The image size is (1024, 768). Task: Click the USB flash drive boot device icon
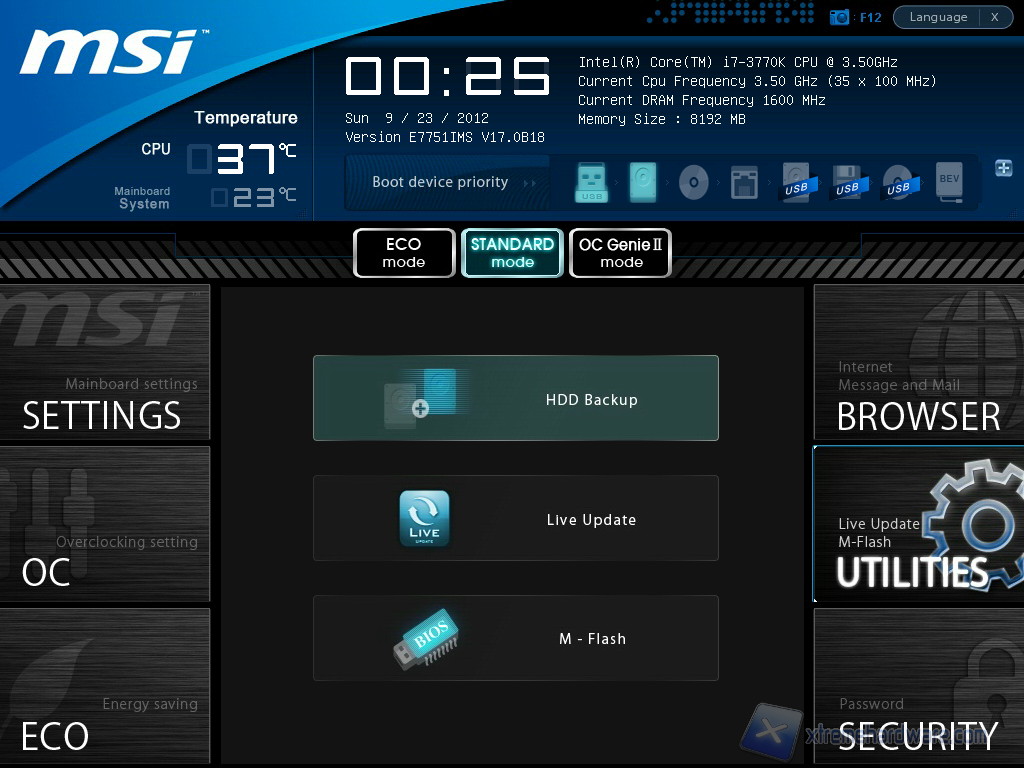(x=591, y=183)
